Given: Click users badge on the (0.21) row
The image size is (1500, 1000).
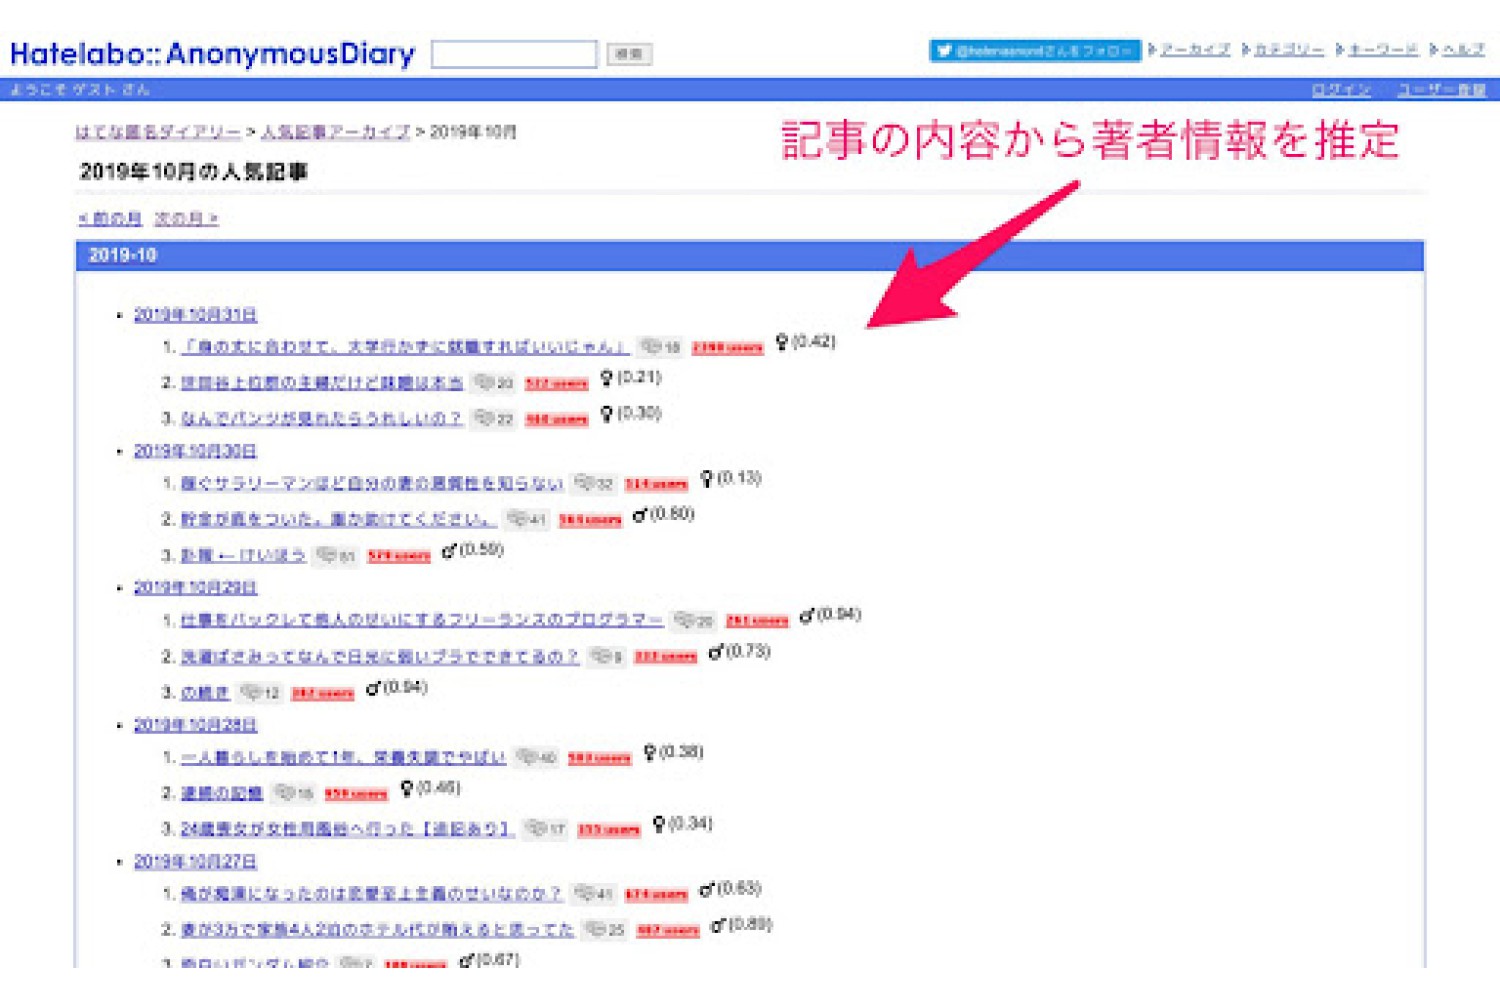Looking at the screenshot, I should point(556,384).
